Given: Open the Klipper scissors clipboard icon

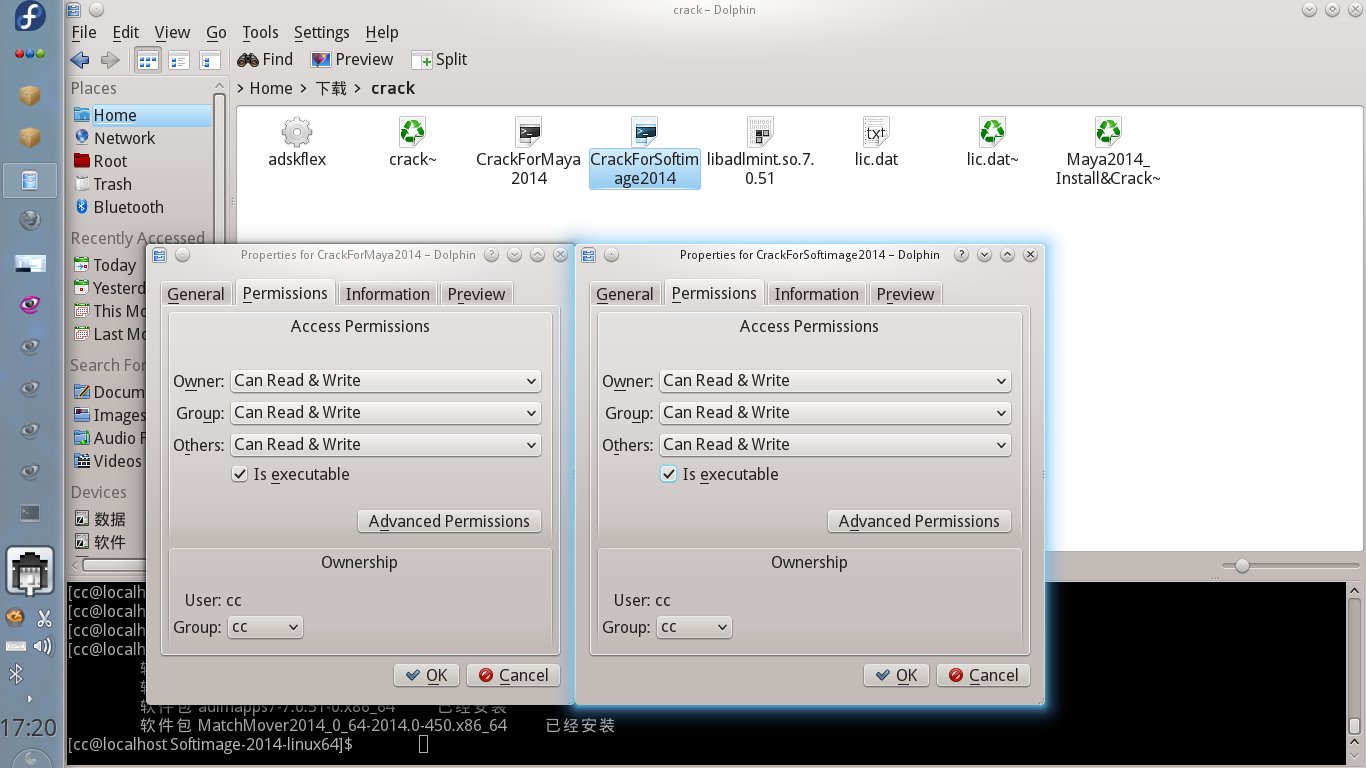Looking at the screenshot, I should (x=43, y=618).
